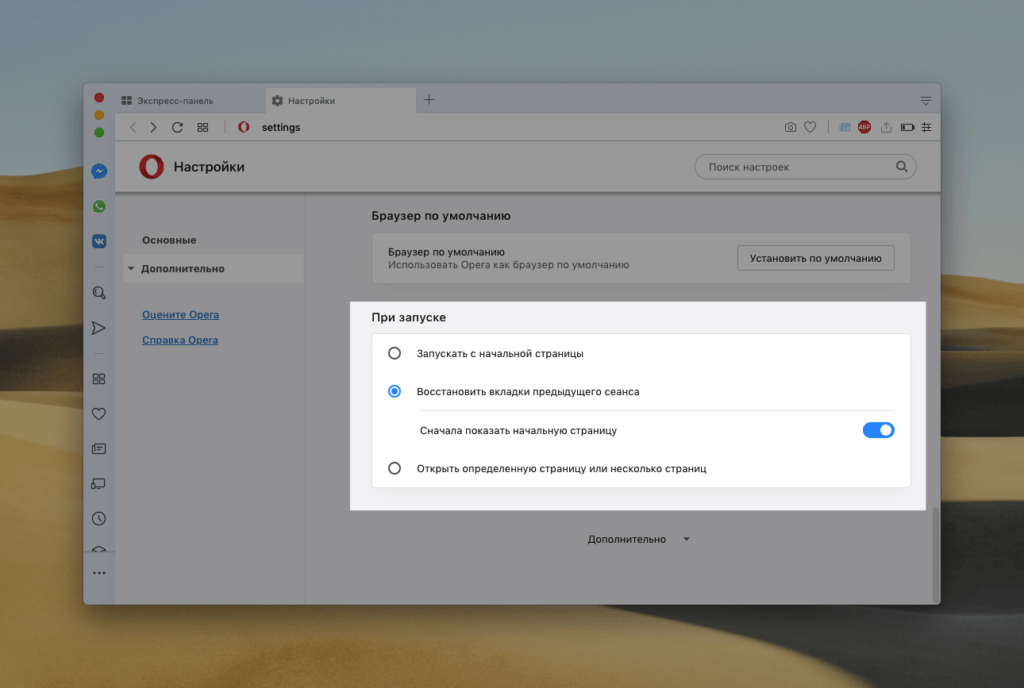The height and width of the screenshot is (688, 1024).
Task: Open the sidebar send arrow icon
Action: (x=99, y=328)
